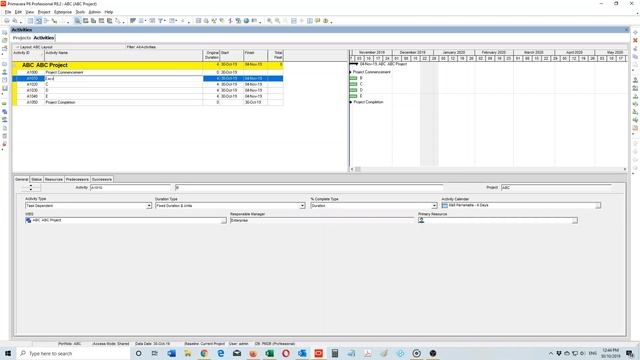Screen dimensions: 640x360
Task: Open the Help menu
Action: [x=109, y=12]
